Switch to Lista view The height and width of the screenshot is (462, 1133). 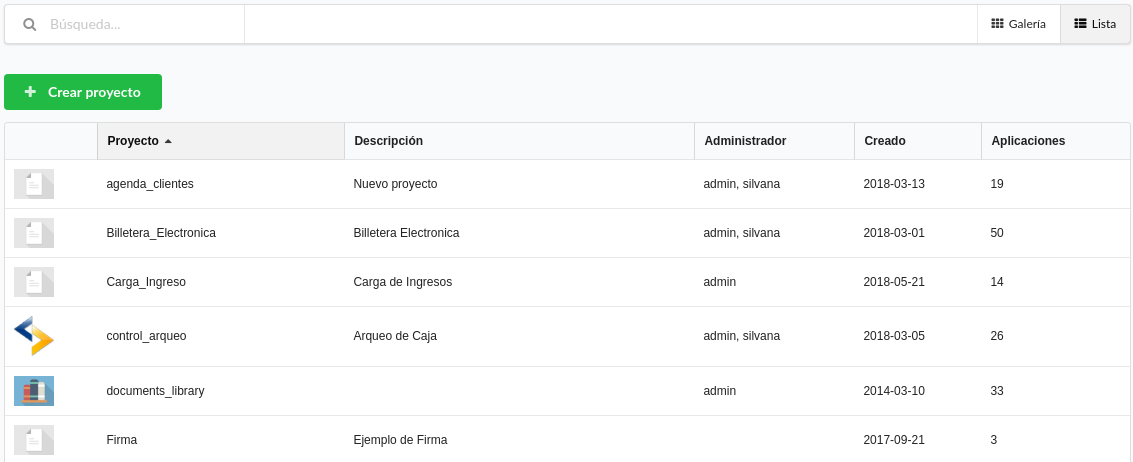click(1095, 24)
